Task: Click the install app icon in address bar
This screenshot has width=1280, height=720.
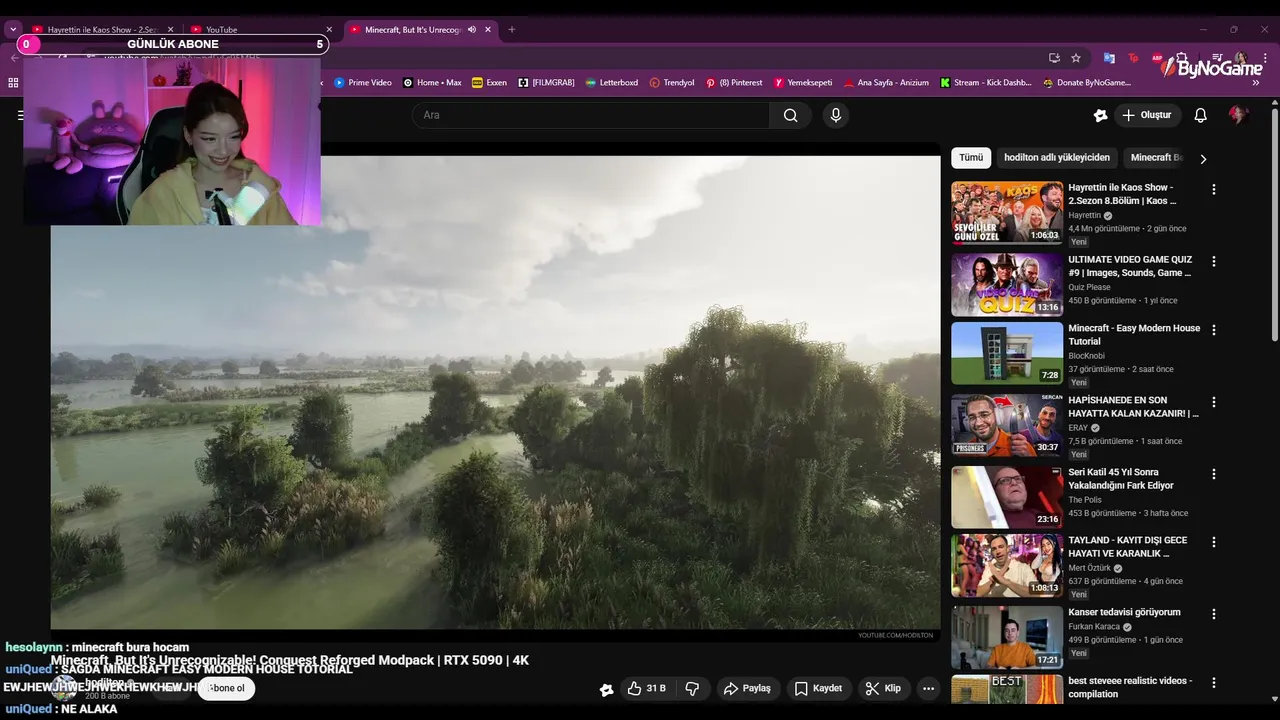Action: point(1054,58)
